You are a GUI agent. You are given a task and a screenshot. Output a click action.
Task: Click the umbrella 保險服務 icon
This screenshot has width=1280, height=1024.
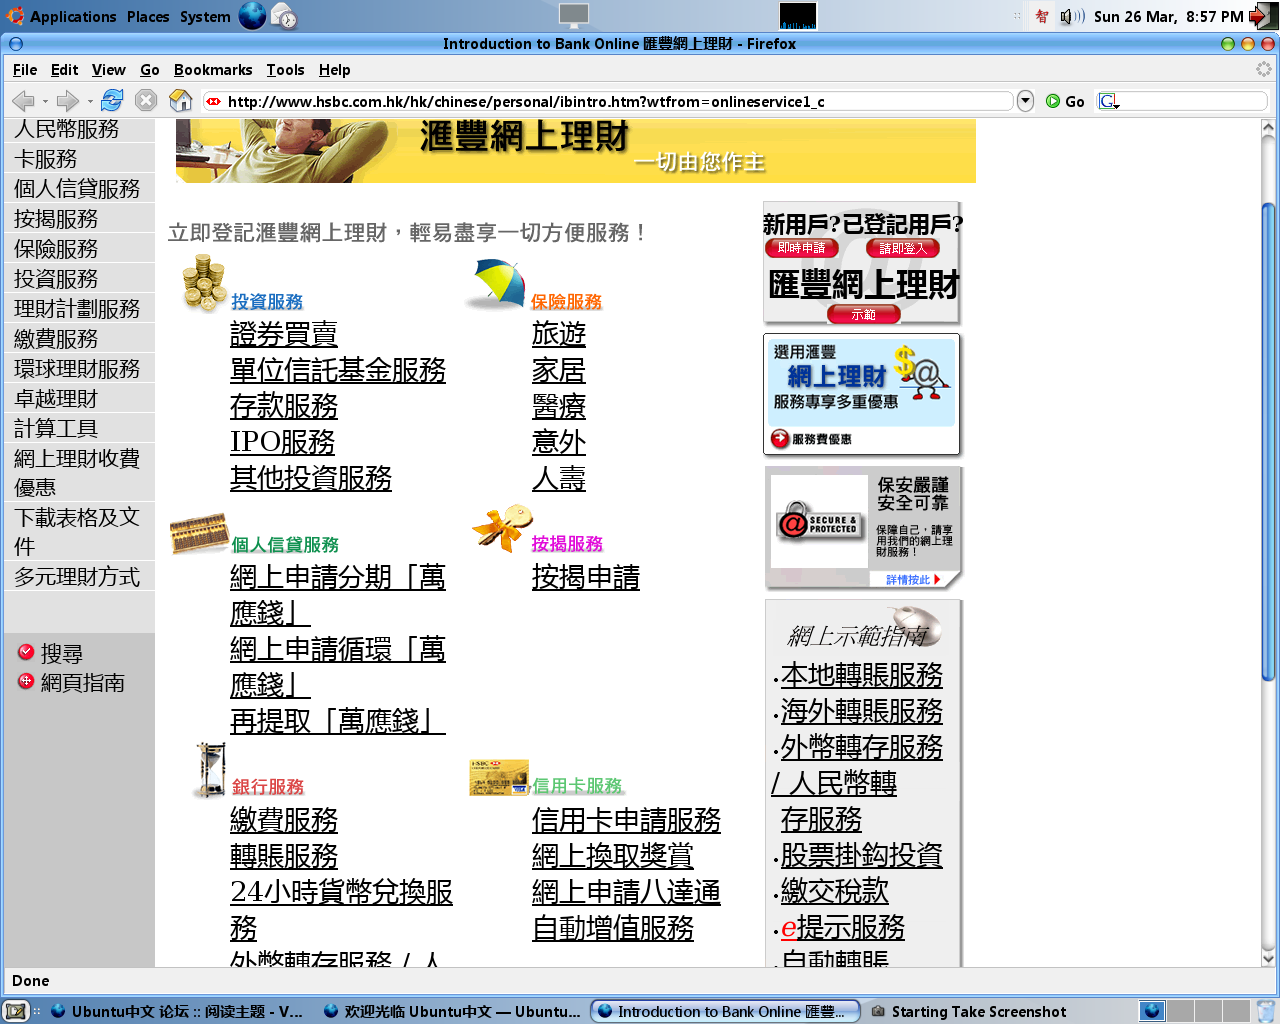(497, 284)
